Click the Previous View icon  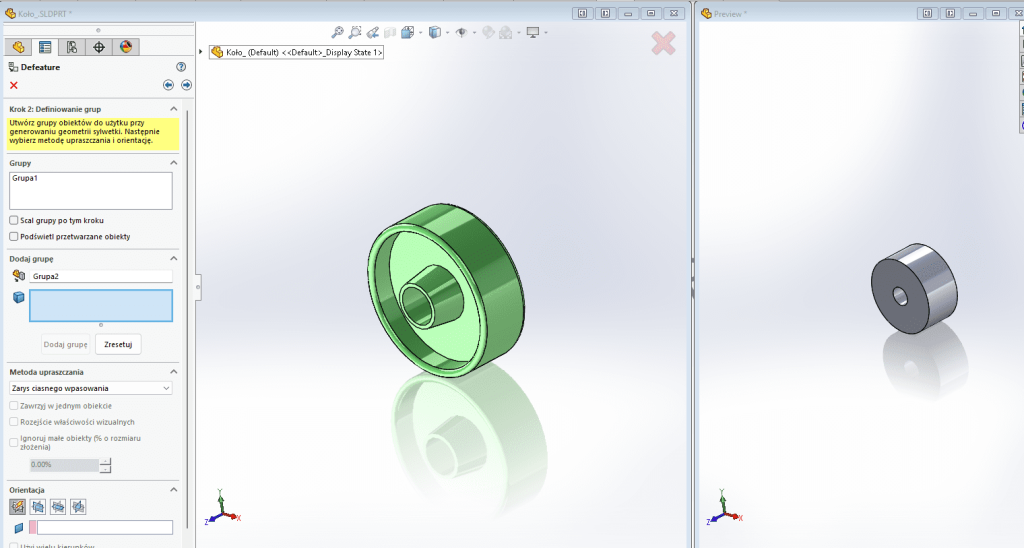click(x=373, y=32)
